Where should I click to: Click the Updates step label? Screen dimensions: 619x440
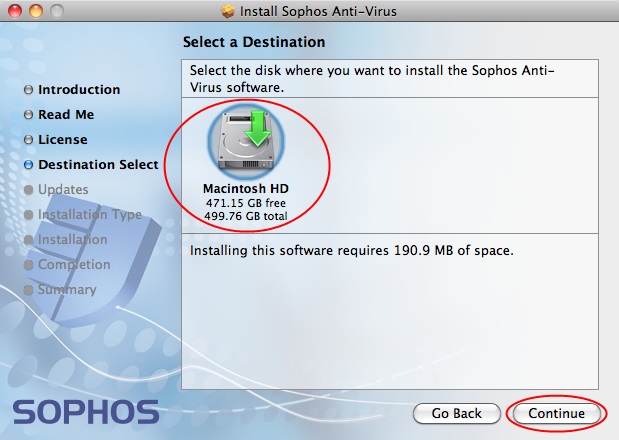tap(63, 190)
